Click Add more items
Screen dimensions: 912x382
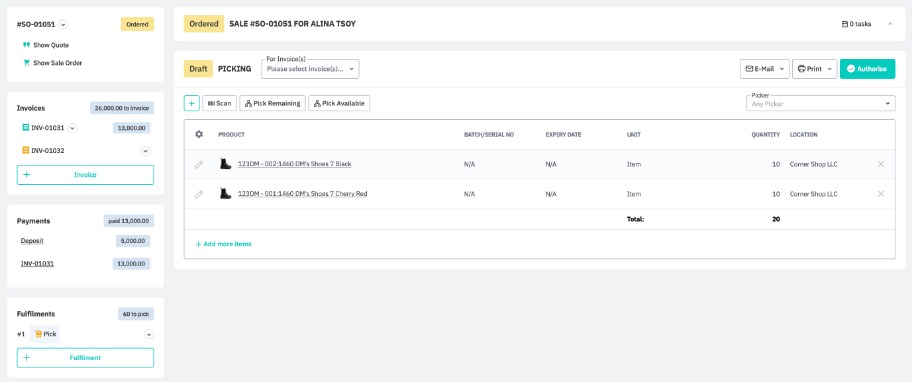click(223, 244)
